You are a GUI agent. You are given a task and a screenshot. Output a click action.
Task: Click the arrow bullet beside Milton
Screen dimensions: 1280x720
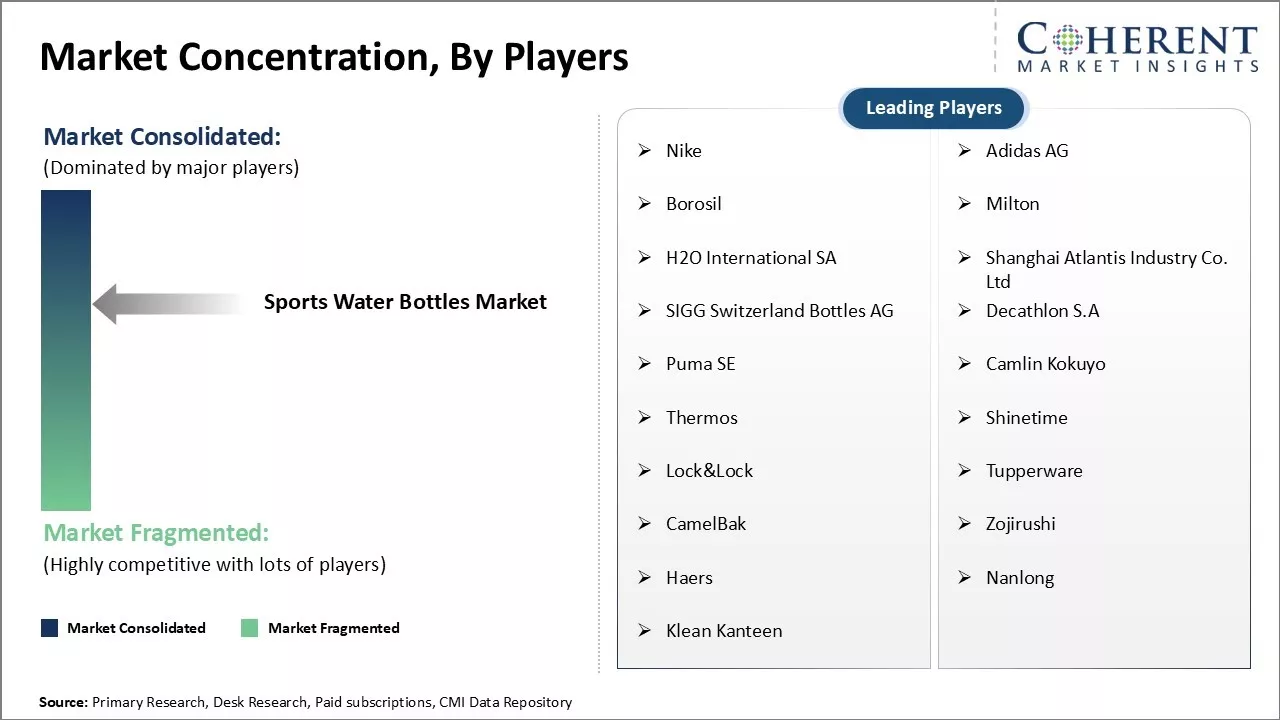coord(965,204)
